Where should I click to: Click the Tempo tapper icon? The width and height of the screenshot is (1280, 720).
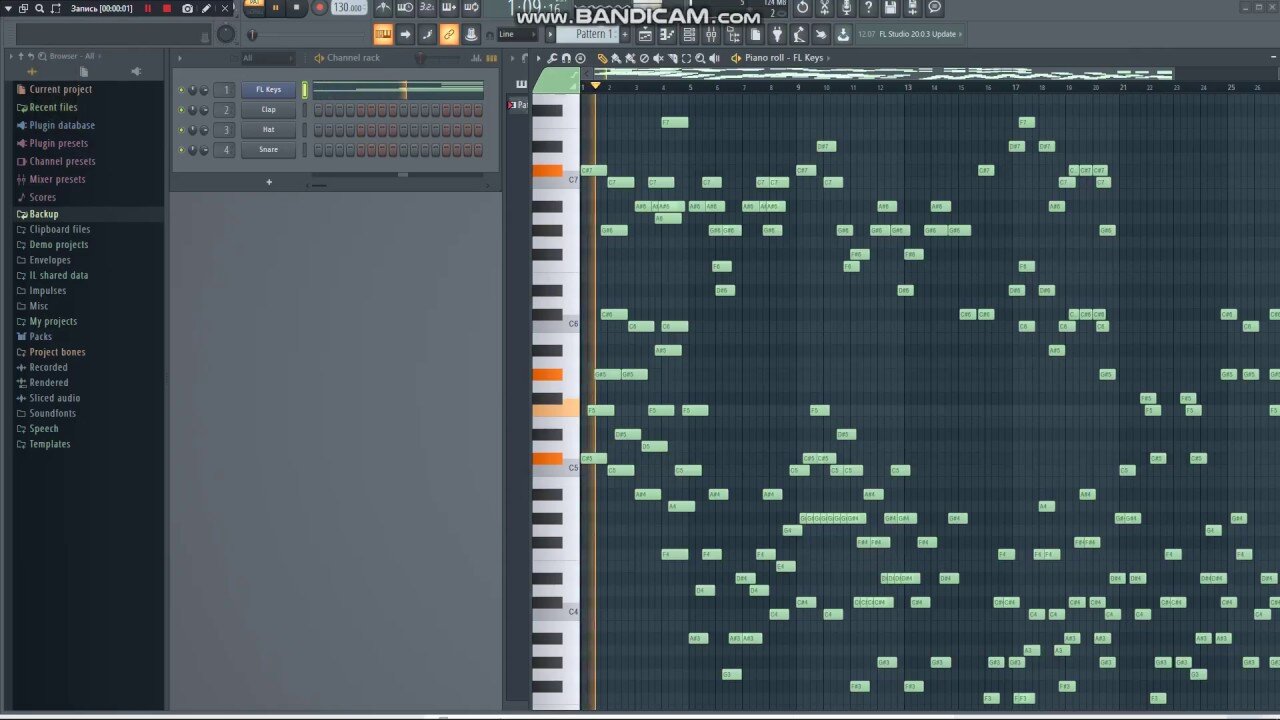[799, 34]
